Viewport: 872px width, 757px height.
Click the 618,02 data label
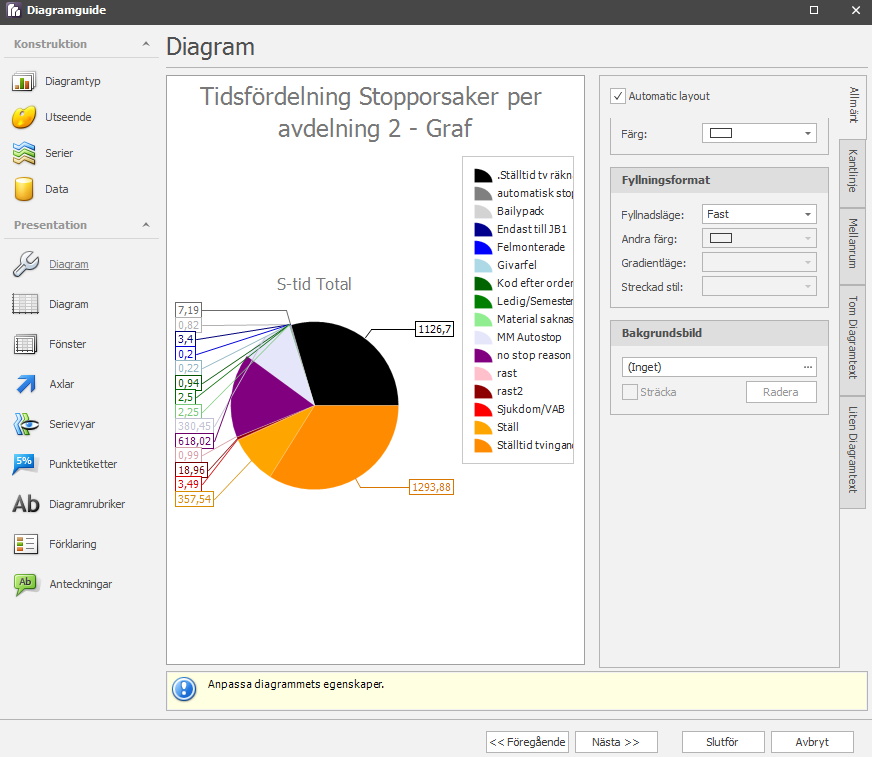195,441
